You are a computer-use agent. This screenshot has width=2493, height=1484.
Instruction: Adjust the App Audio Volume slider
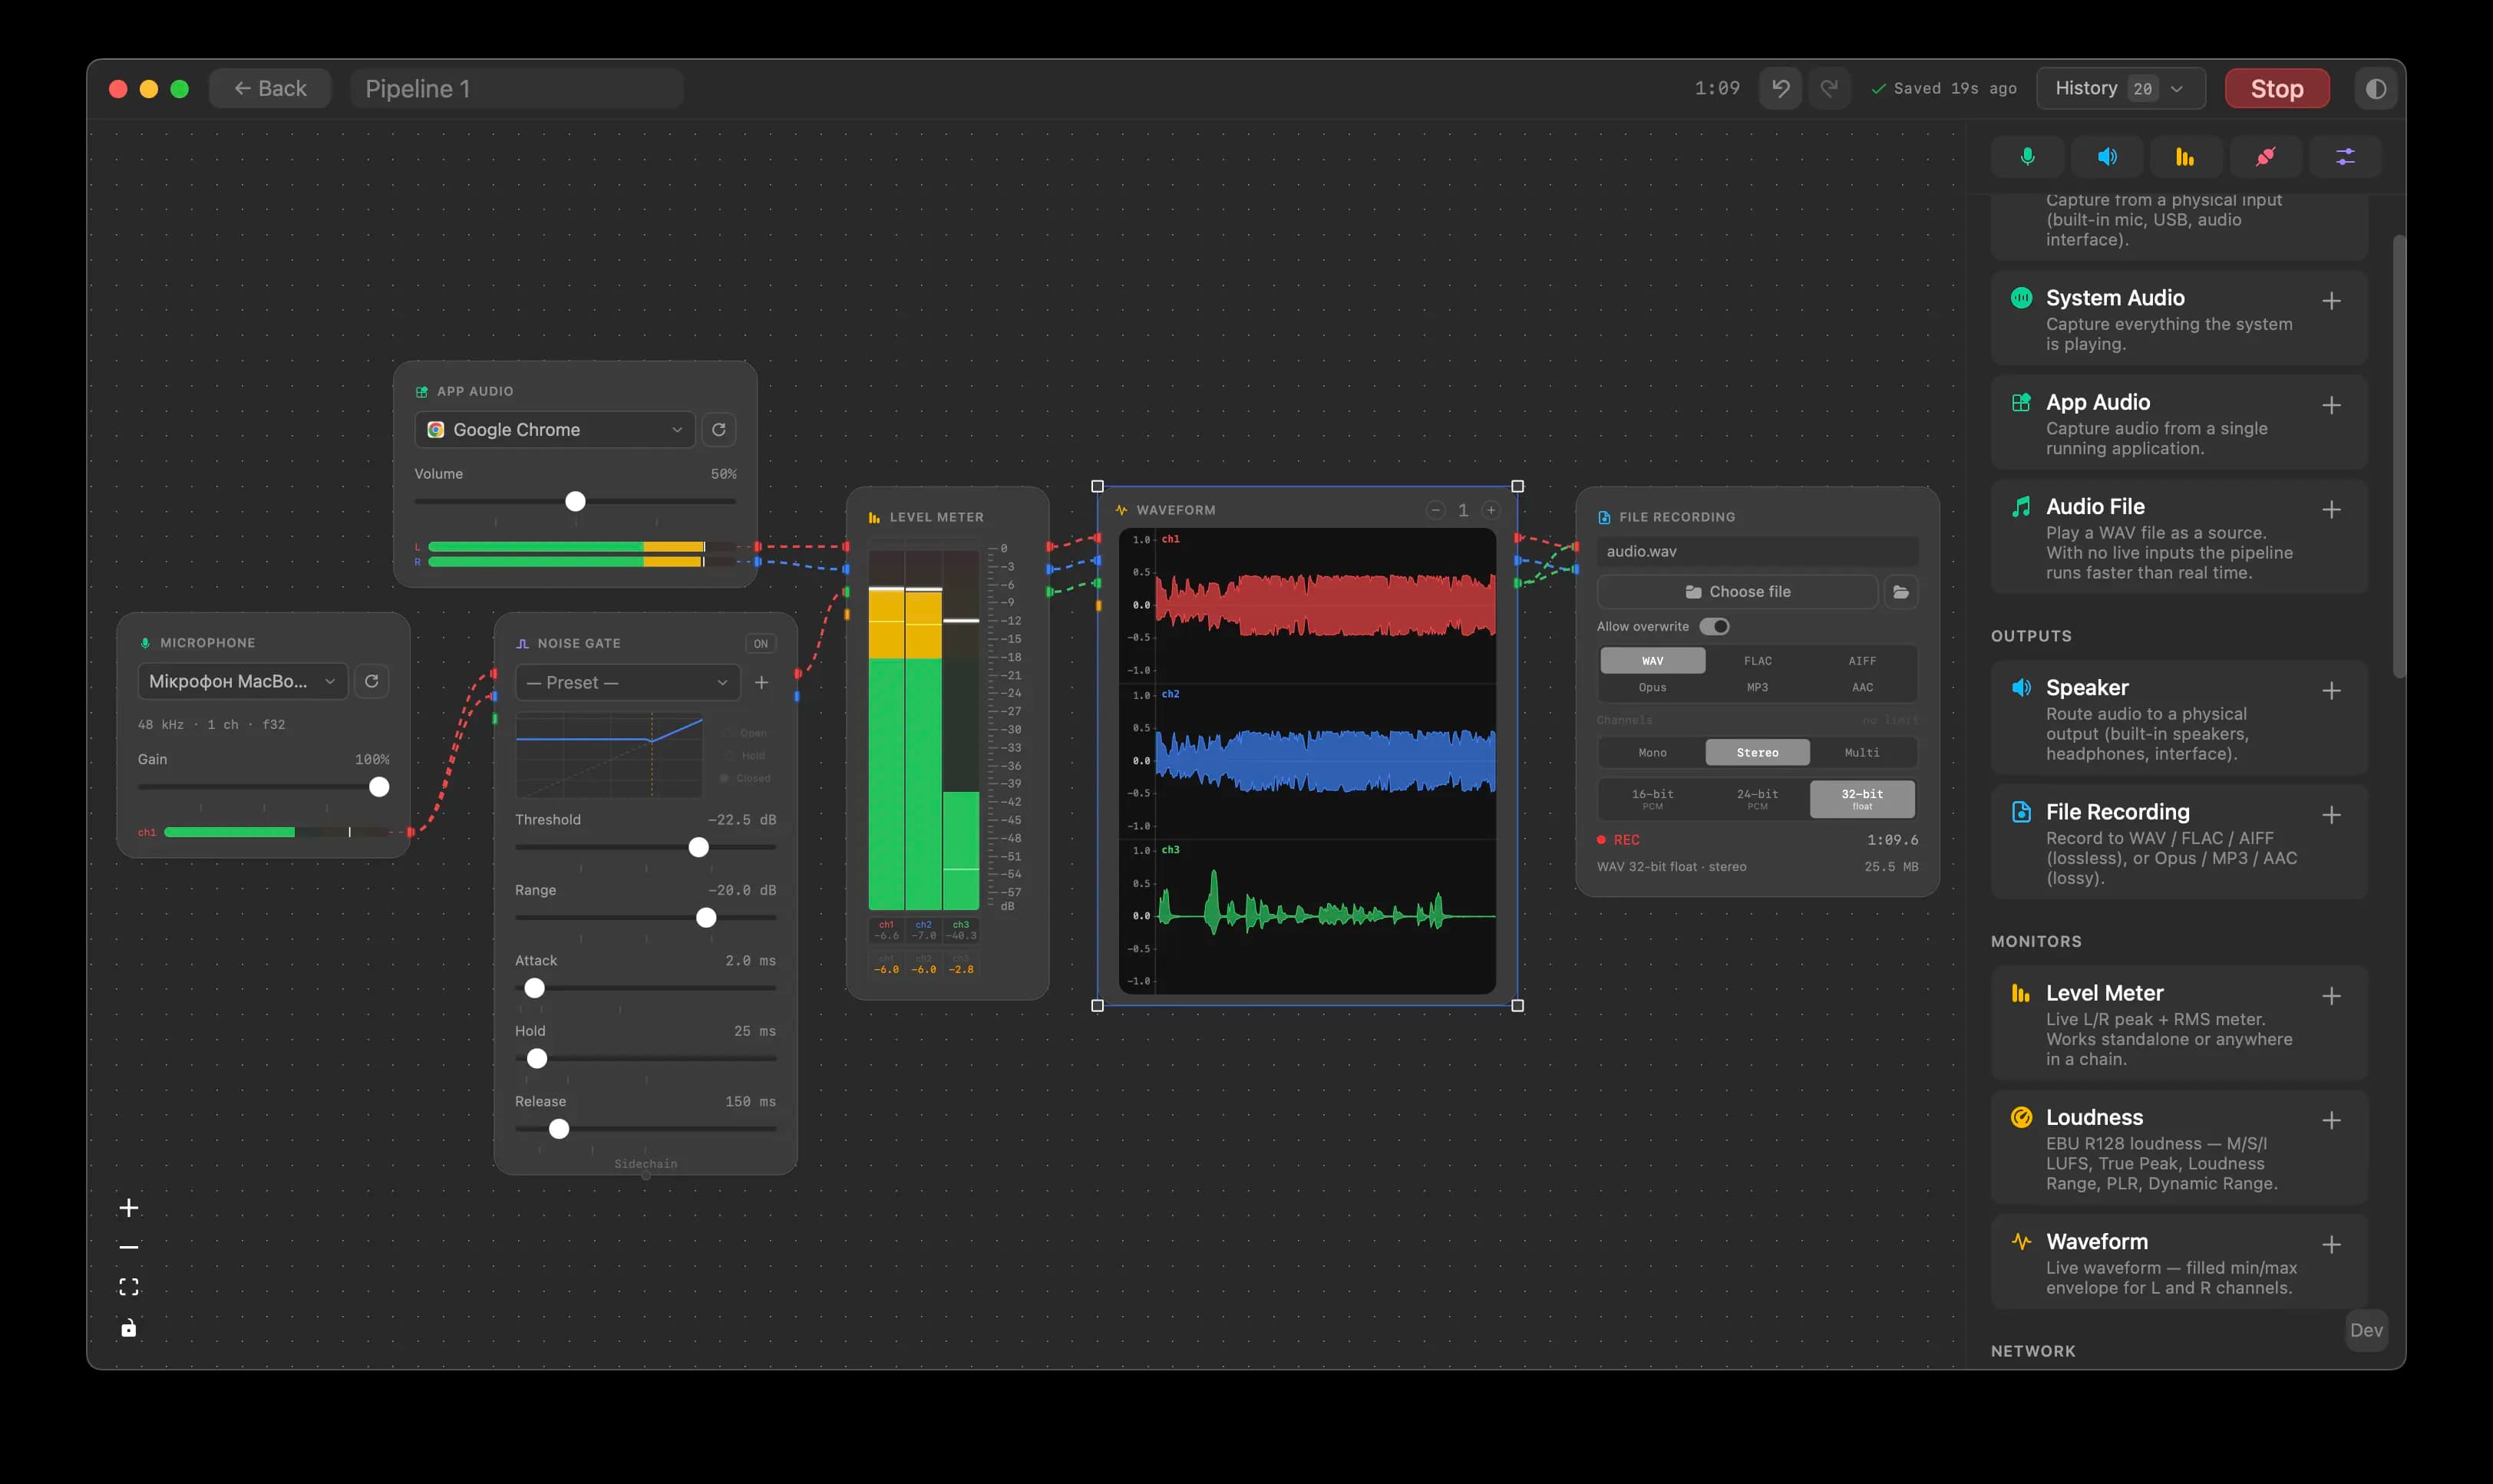pyautogui.click(x=575, y=502)
